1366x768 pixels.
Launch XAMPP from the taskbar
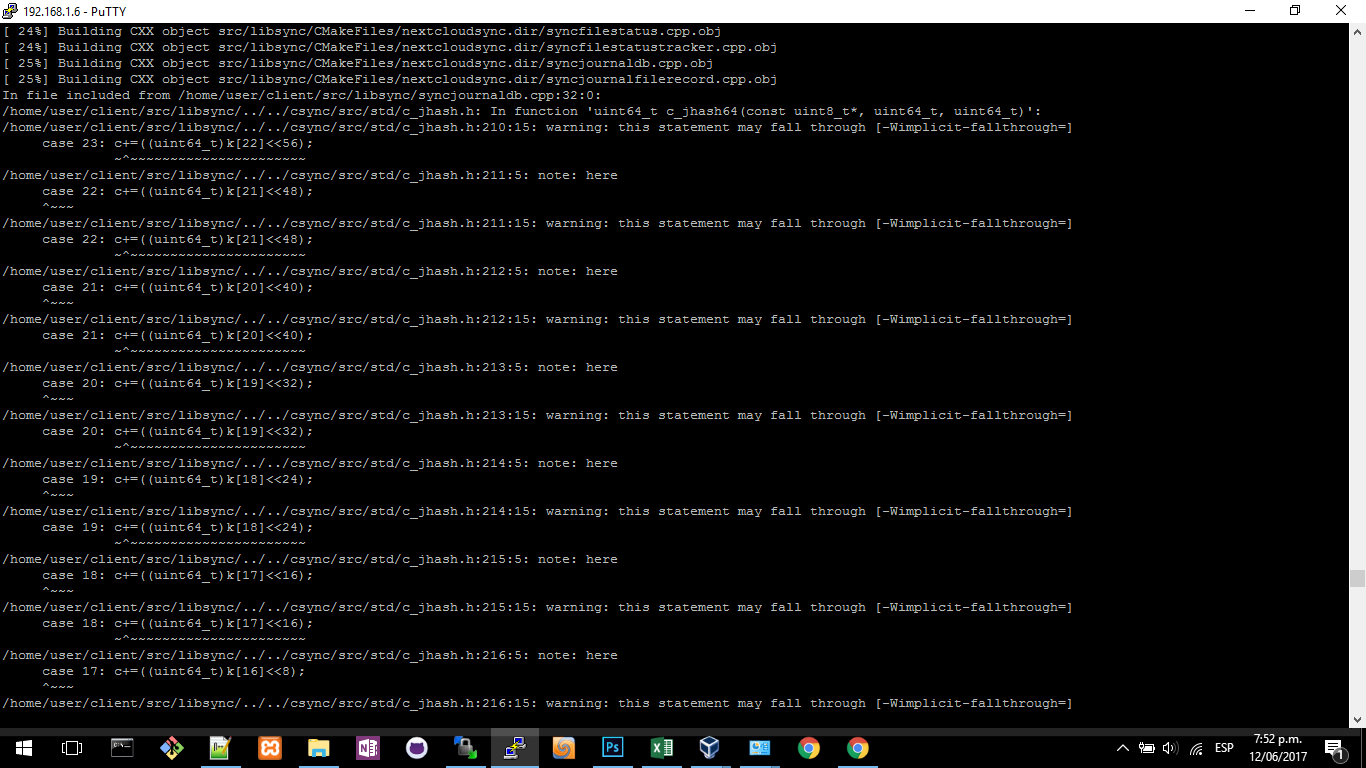click(269, 748)
